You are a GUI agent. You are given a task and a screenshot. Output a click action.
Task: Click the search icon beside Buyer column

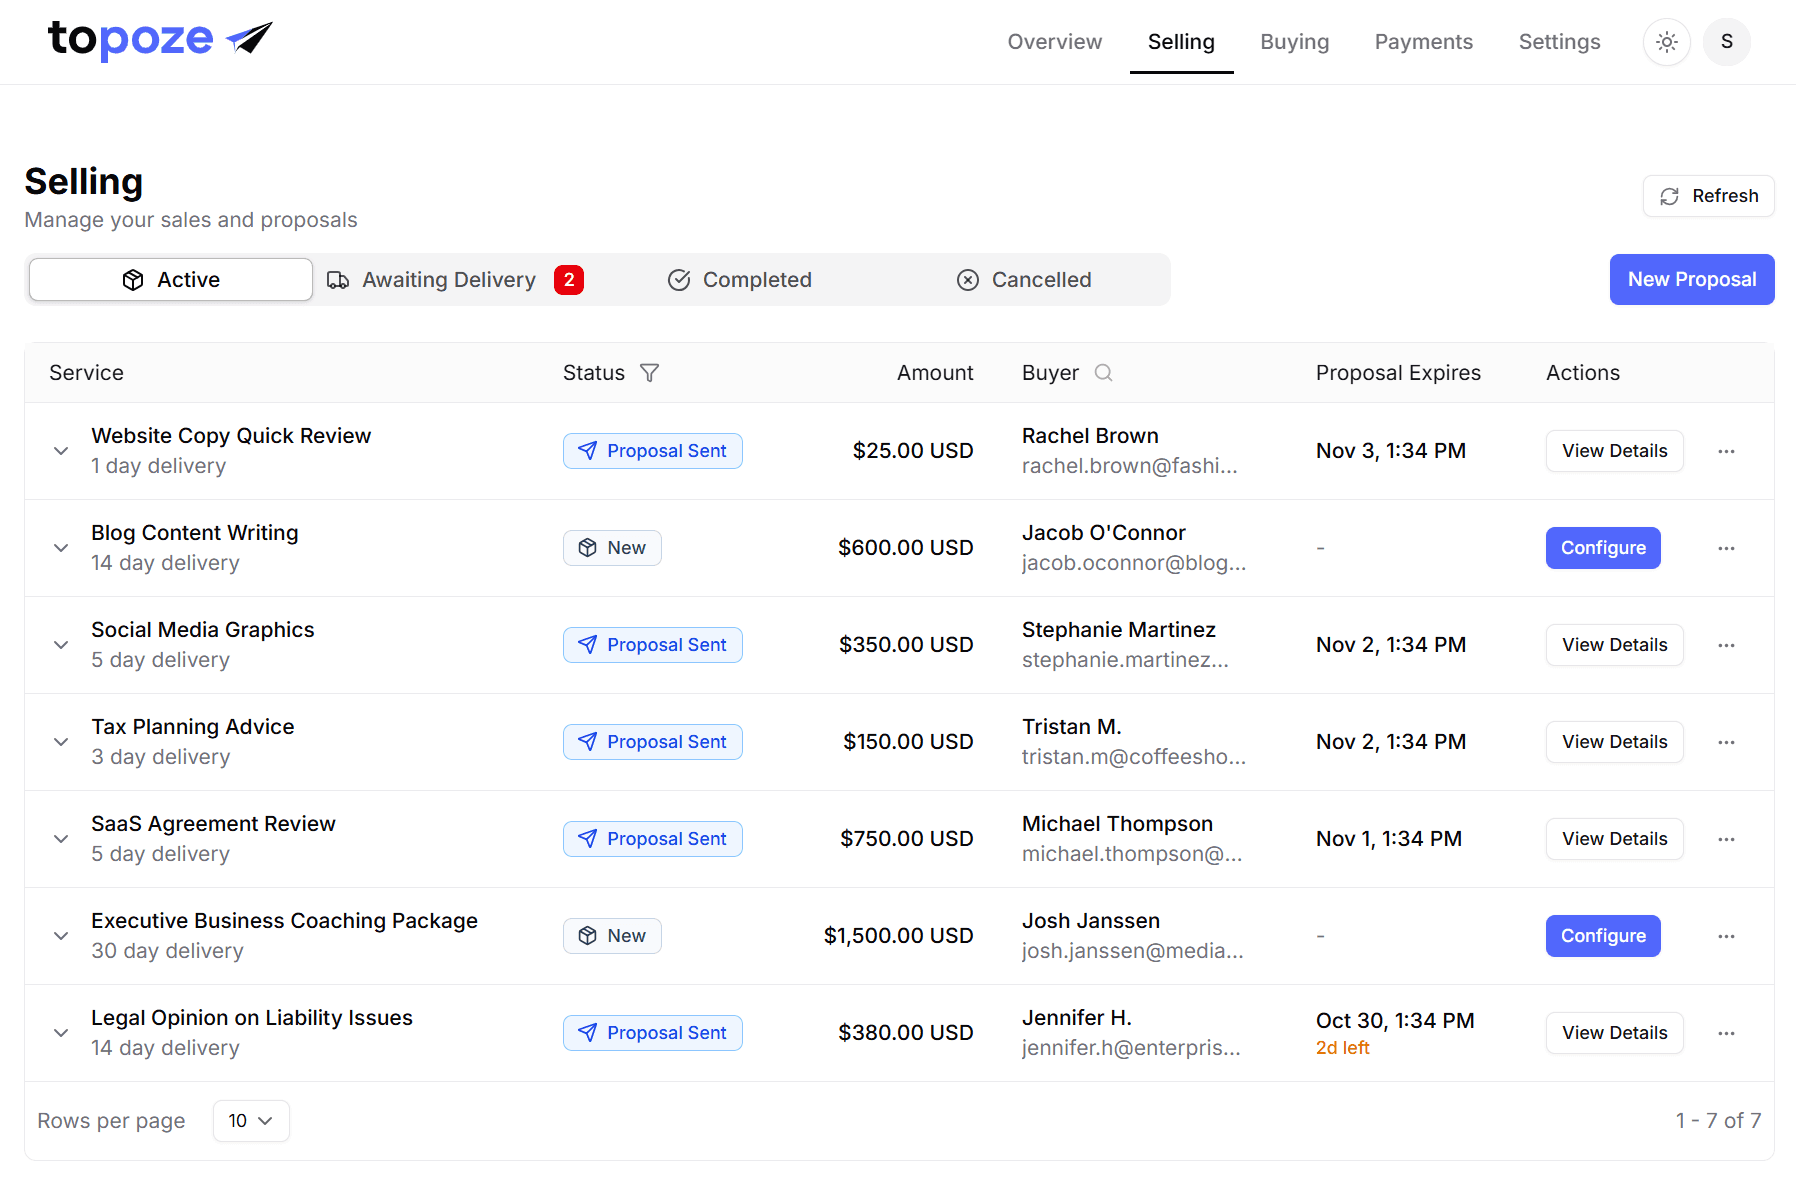(1103, 372)
